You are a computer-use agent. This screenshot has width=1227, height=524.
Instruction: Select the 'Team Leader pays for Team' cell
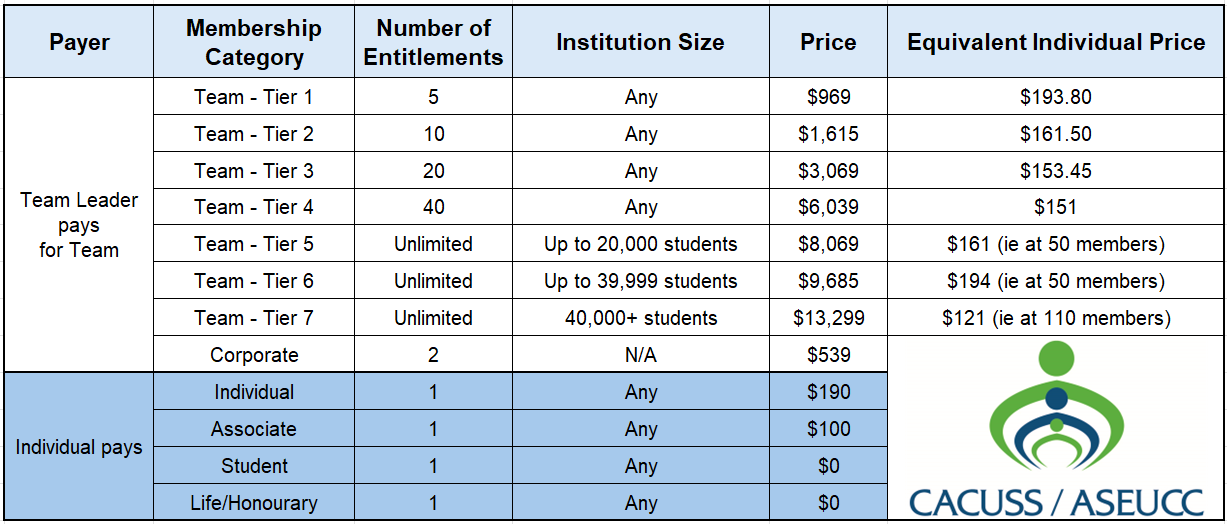tap(79, 225)
